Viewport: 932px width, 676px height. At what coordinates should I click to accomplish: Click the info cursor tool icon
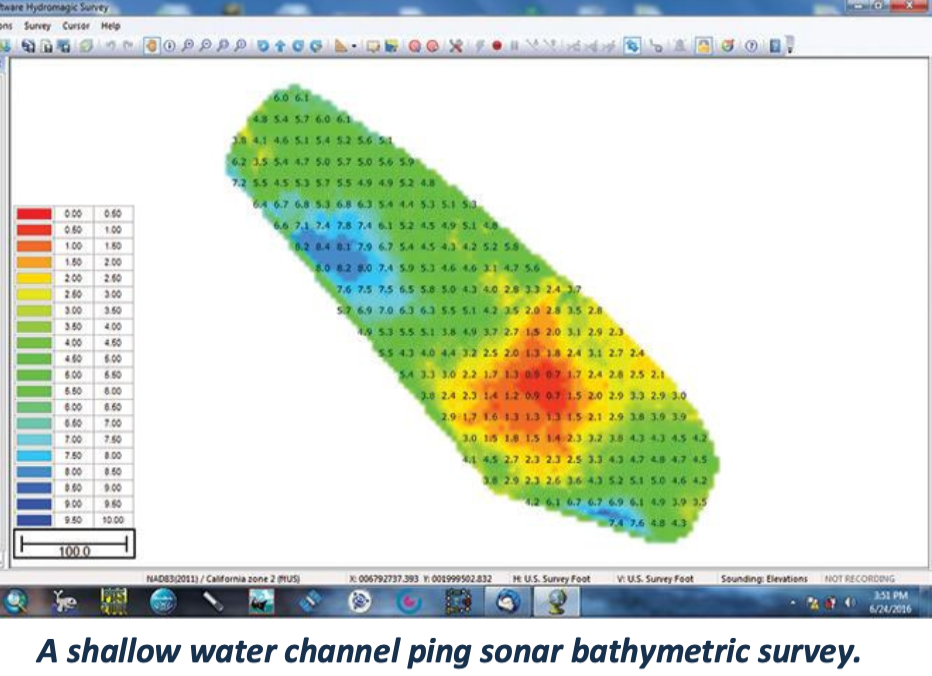tap(168, 46)
